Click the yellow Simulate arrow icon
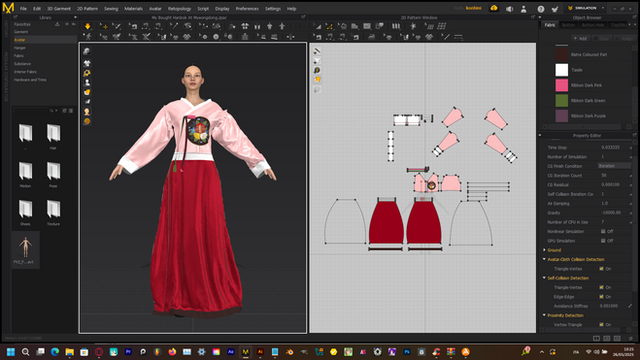 coord(87,26)
